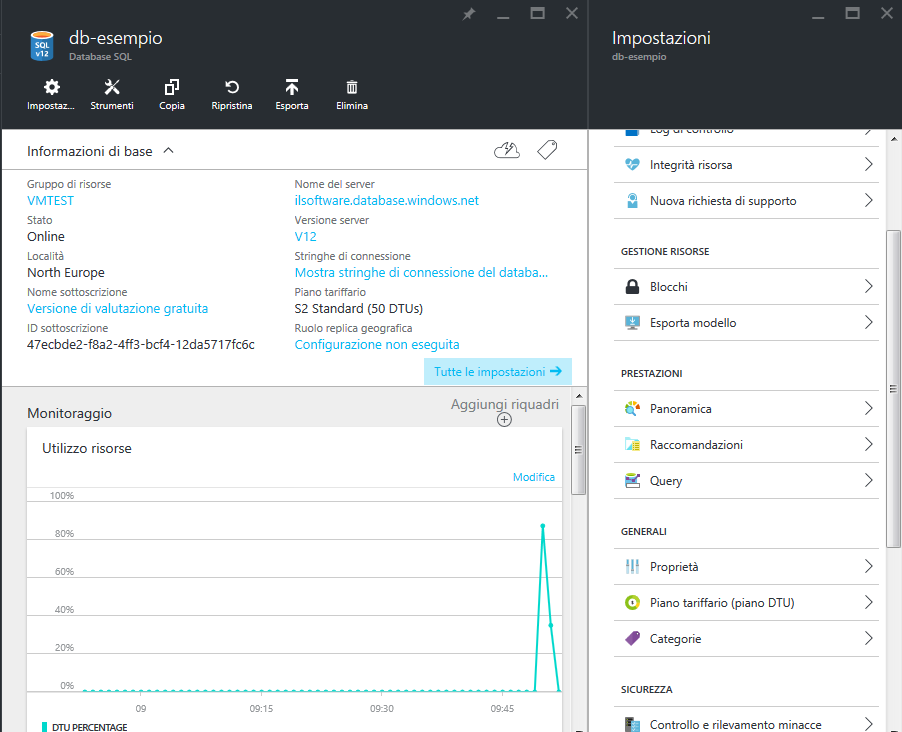Click the Copia database icon
This screenshot has height=732, width=902.
point(171,87)
